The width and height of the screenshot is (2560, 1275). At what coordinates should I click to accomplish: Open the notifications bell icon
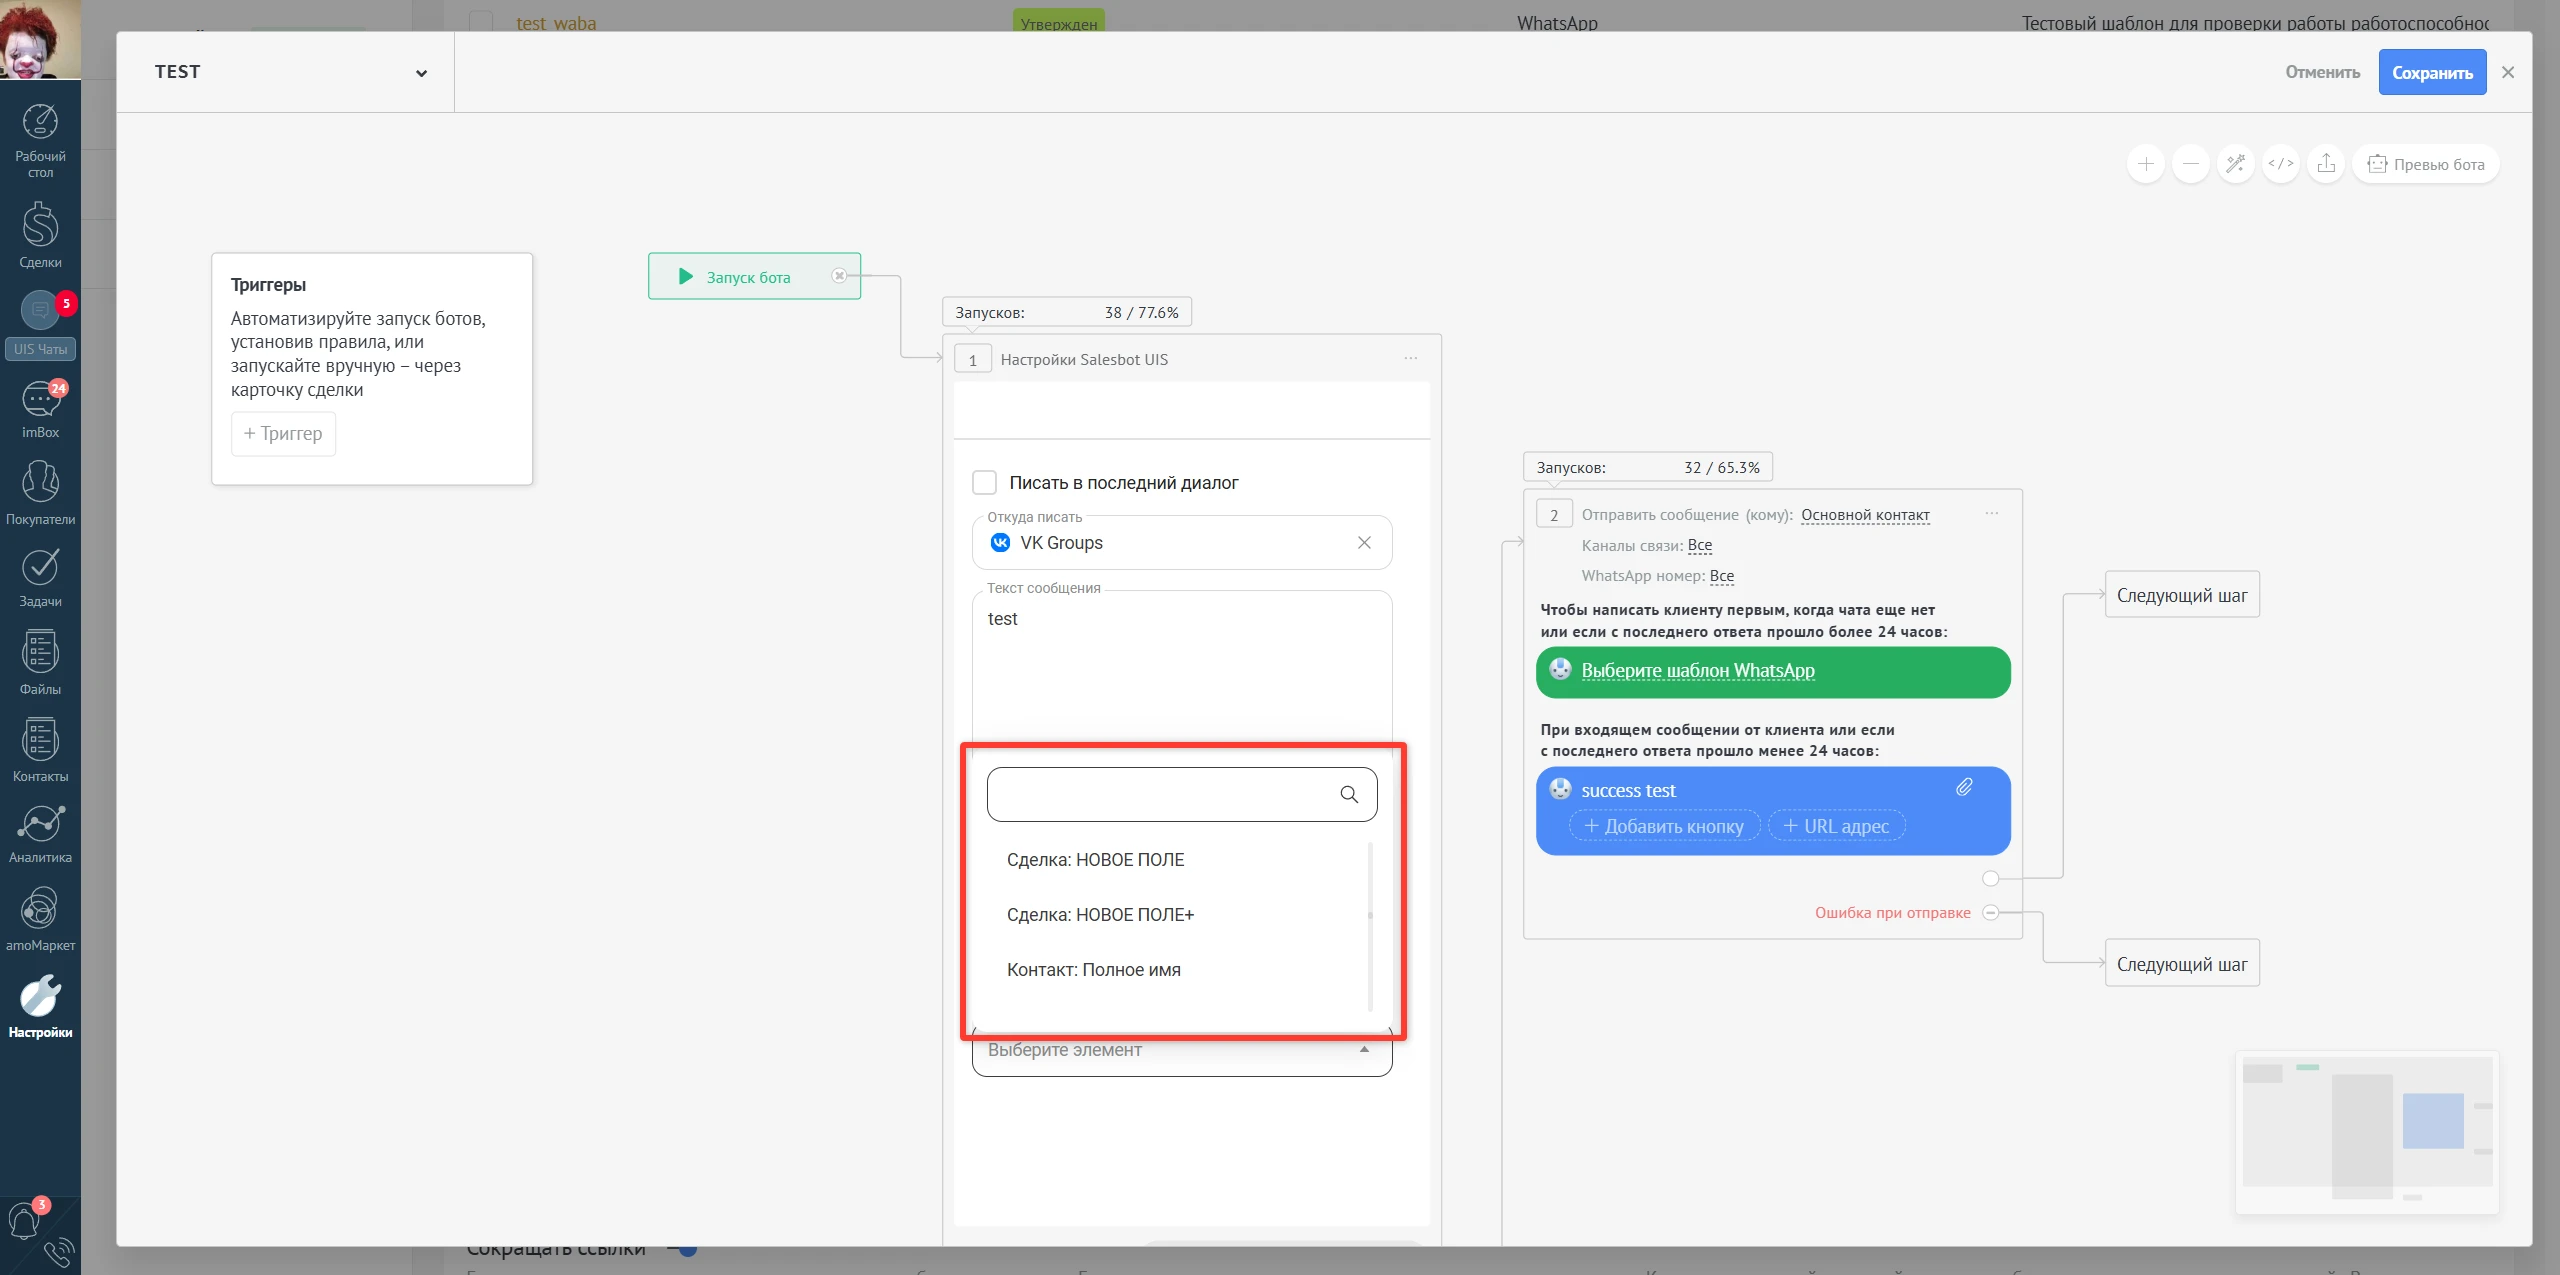click(24, 1221)
